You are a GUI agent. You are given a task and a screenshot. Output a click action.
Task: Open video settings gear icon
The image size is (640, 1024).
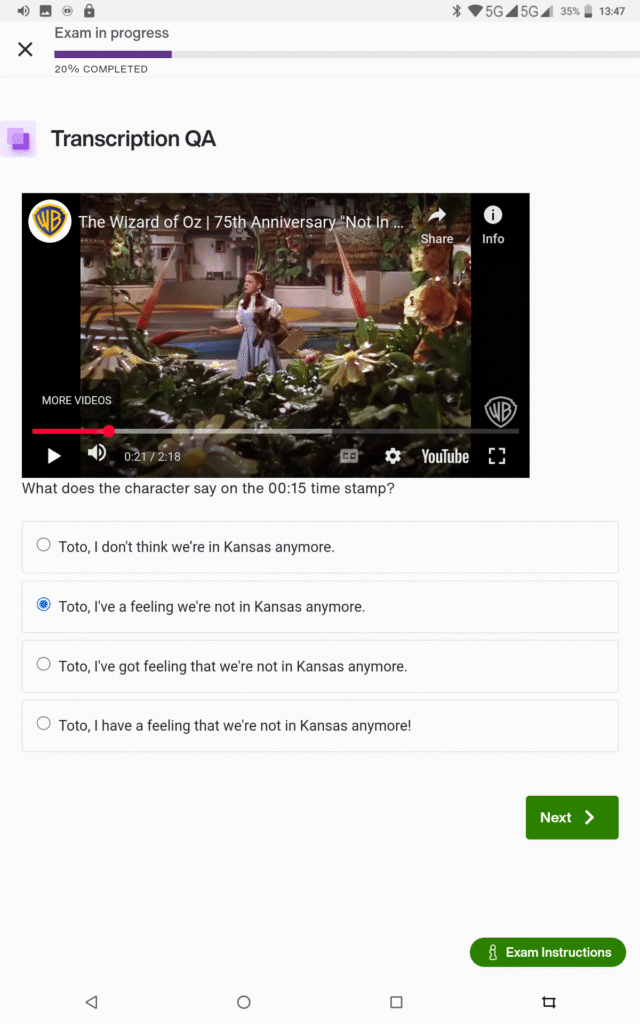coord(392,456)
